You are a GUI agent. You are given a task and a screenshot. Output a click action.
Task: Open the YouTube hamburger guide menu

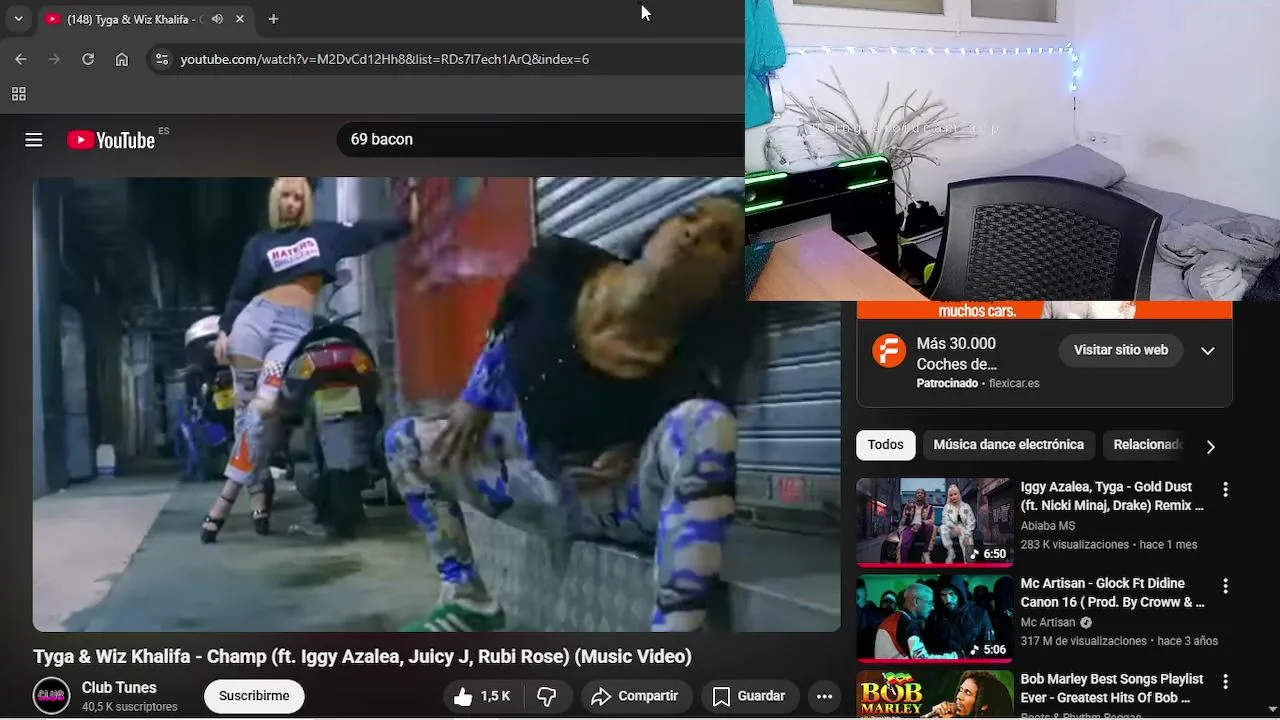tap(34, 140)
